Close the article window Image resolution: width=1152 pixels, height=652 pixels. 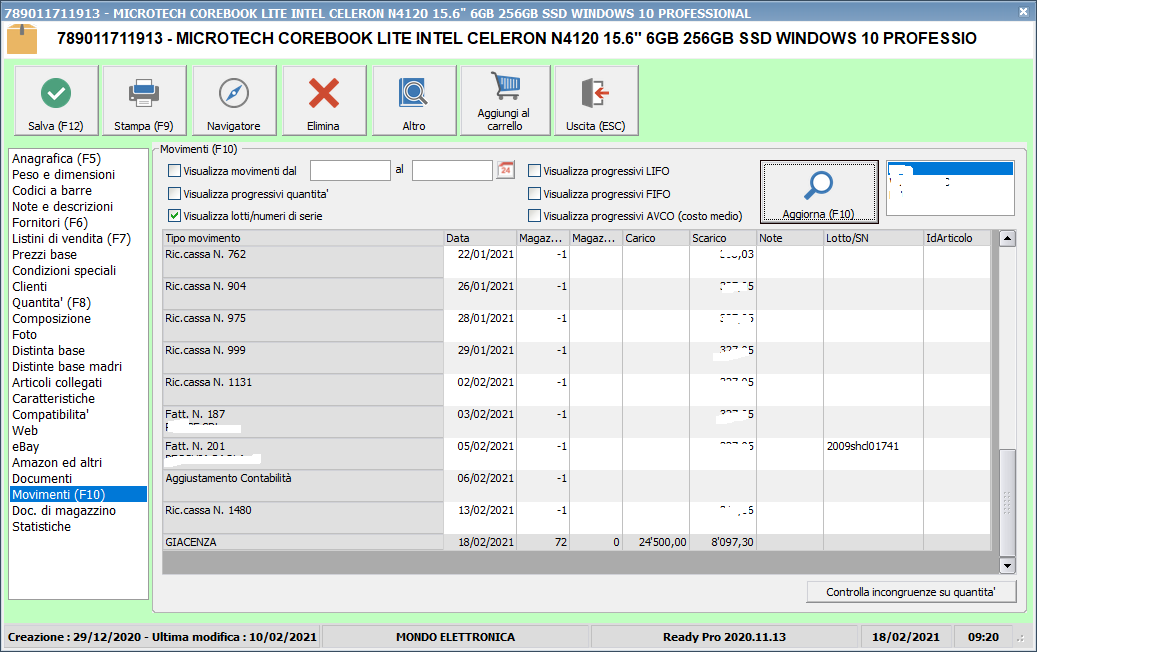click(1023, 12)
